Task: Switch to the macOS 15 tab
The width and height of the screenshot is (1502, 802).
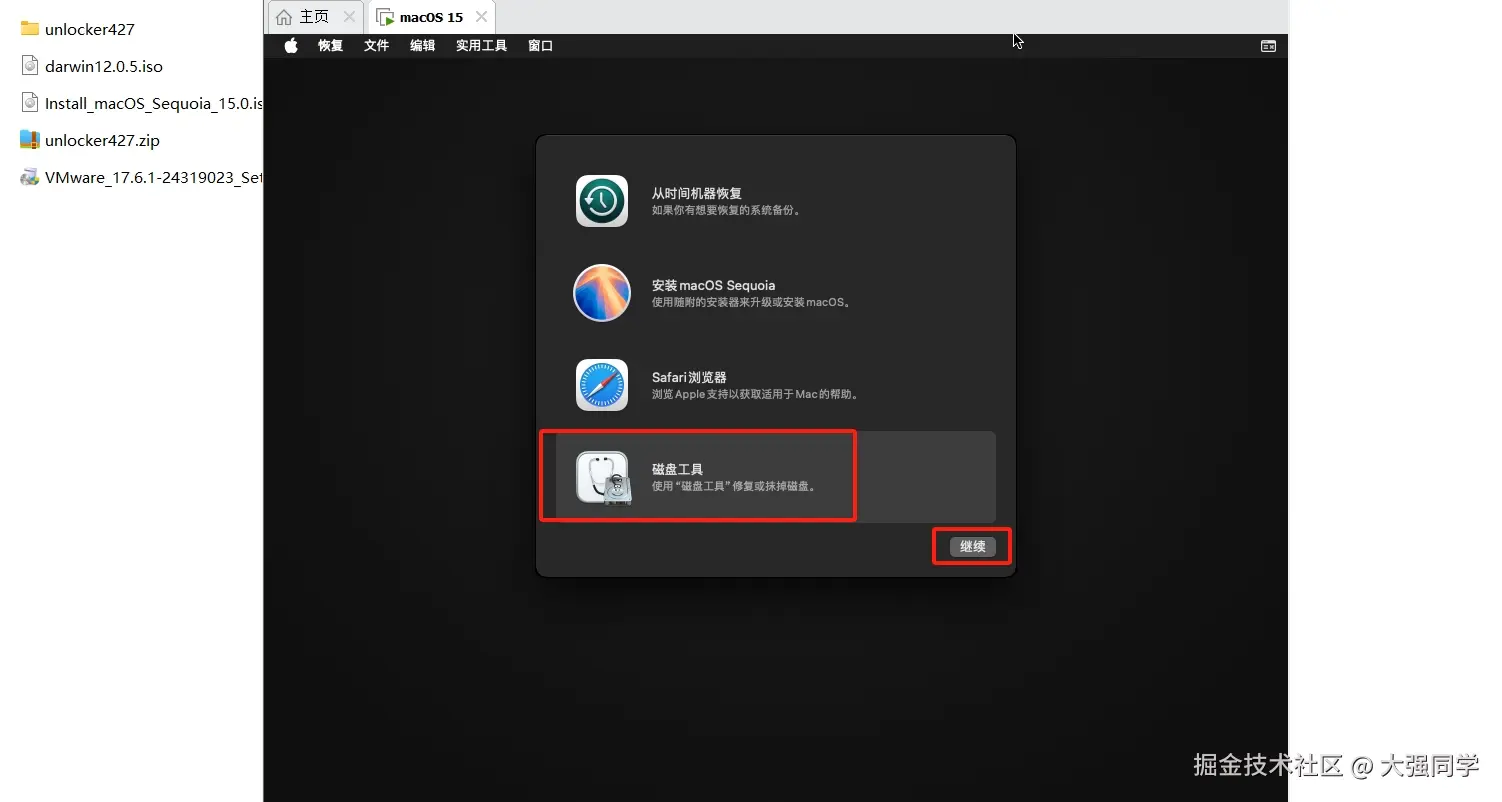Action: (x=432, y=17)
